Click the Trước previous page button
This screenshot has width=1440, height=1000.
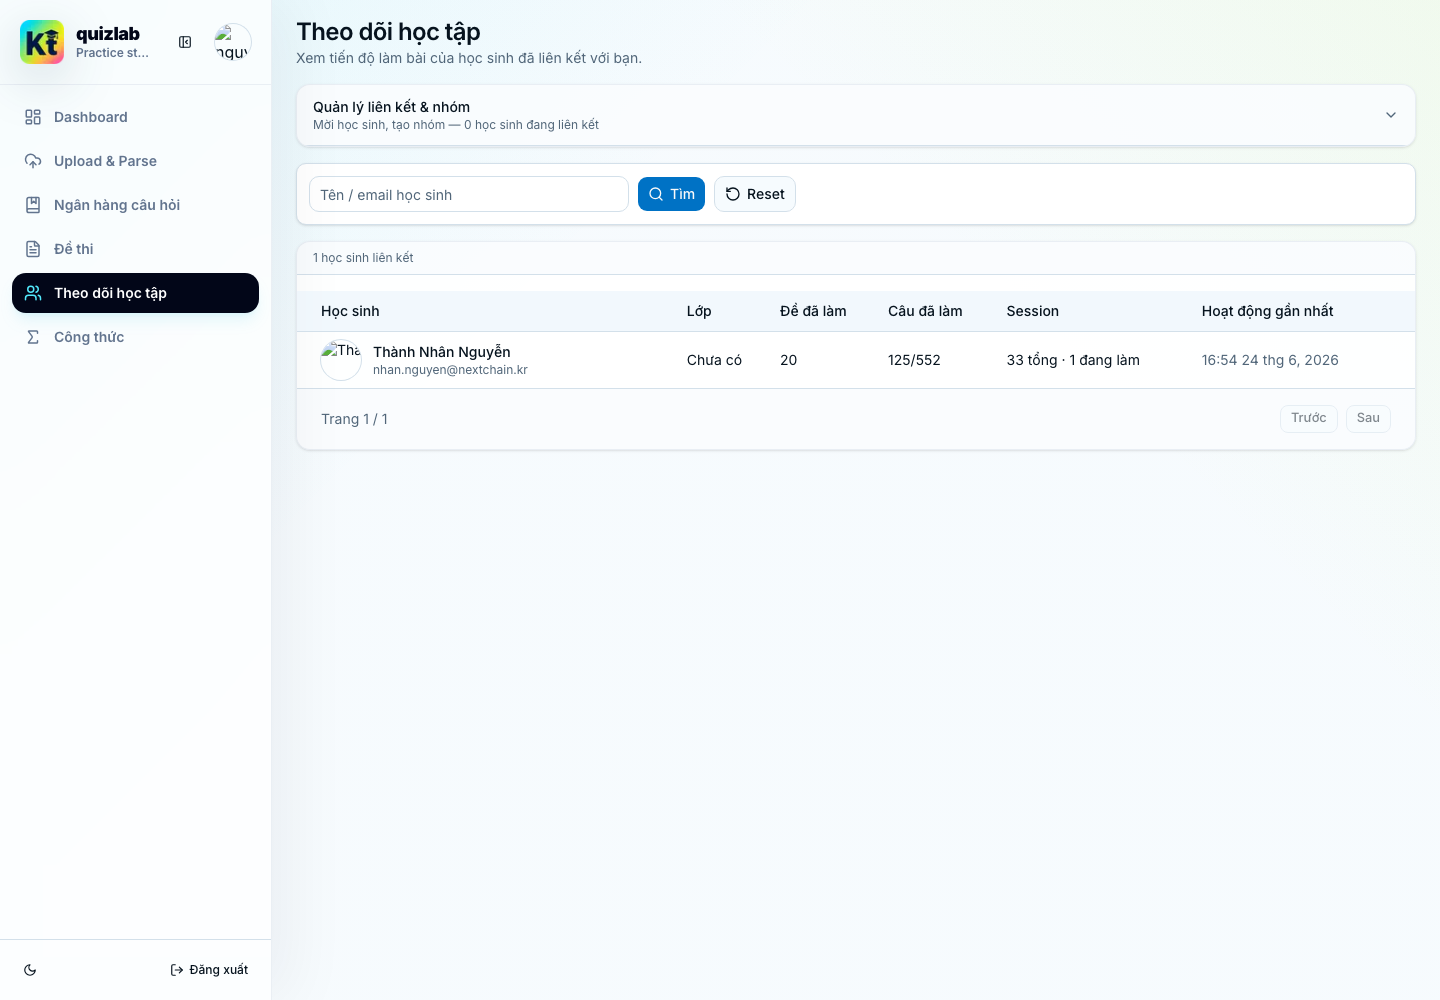(x=1308, y=418)
